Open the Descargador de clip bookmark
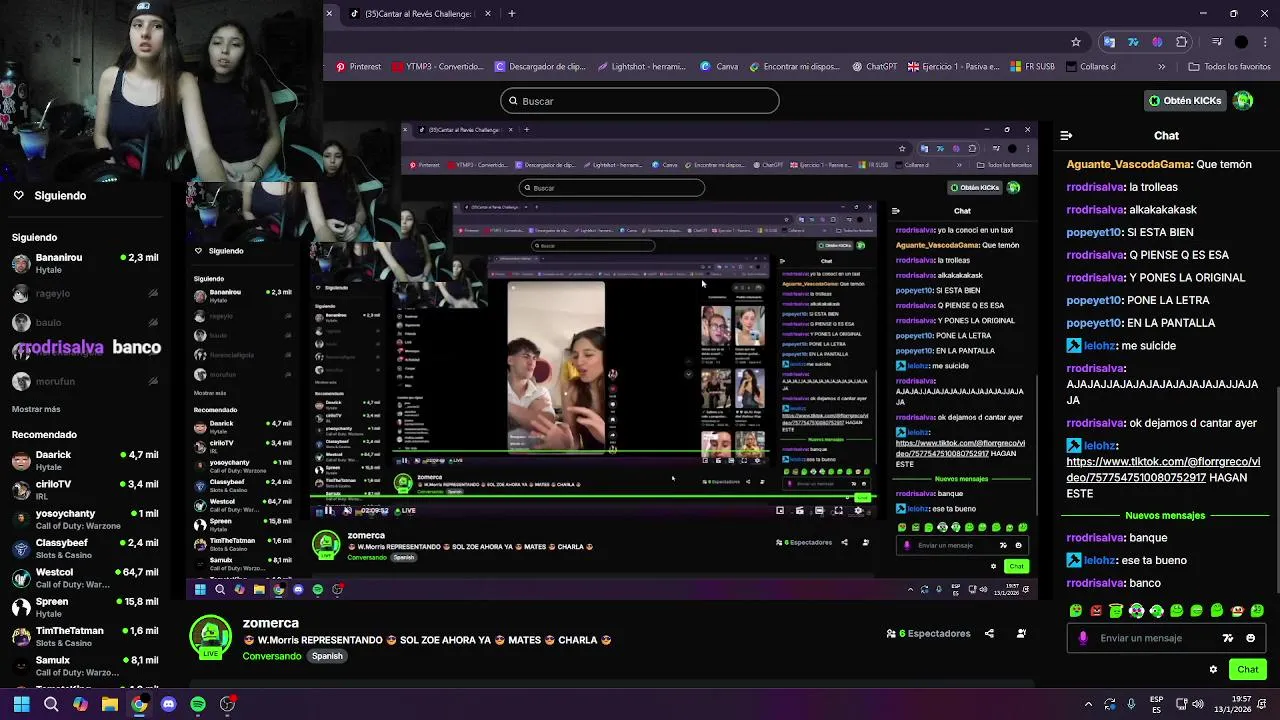1280x720 pixels. pos(540,67)
